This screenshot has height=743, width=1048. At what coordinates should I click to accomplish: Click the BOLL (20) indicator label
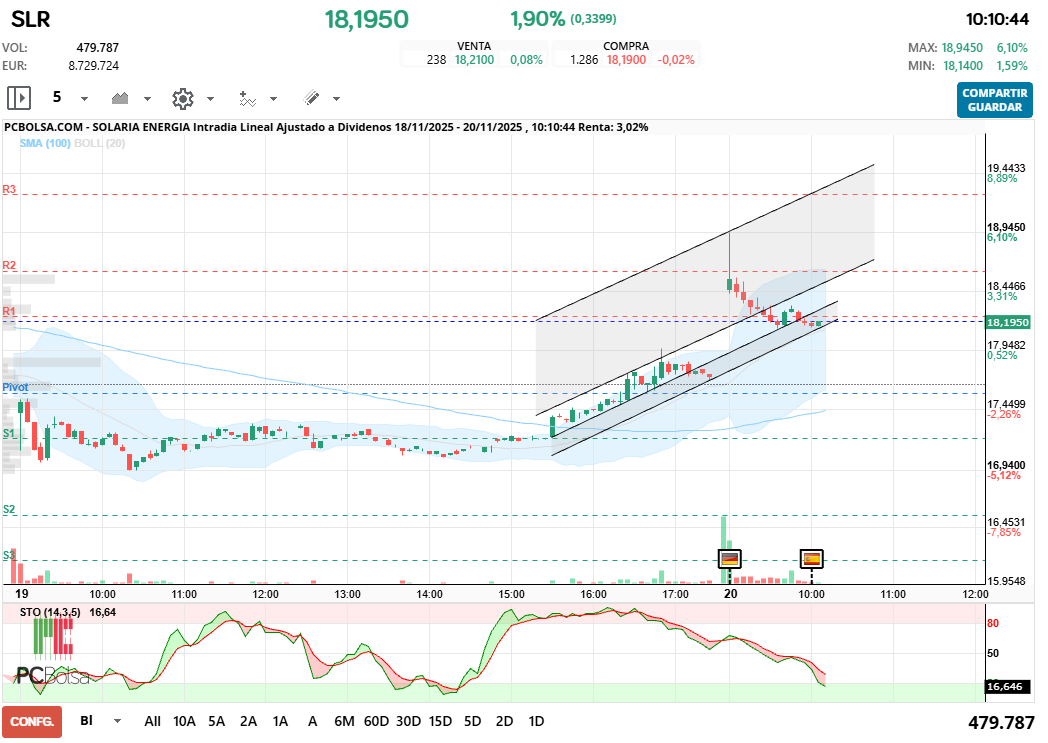coord(100,143)
